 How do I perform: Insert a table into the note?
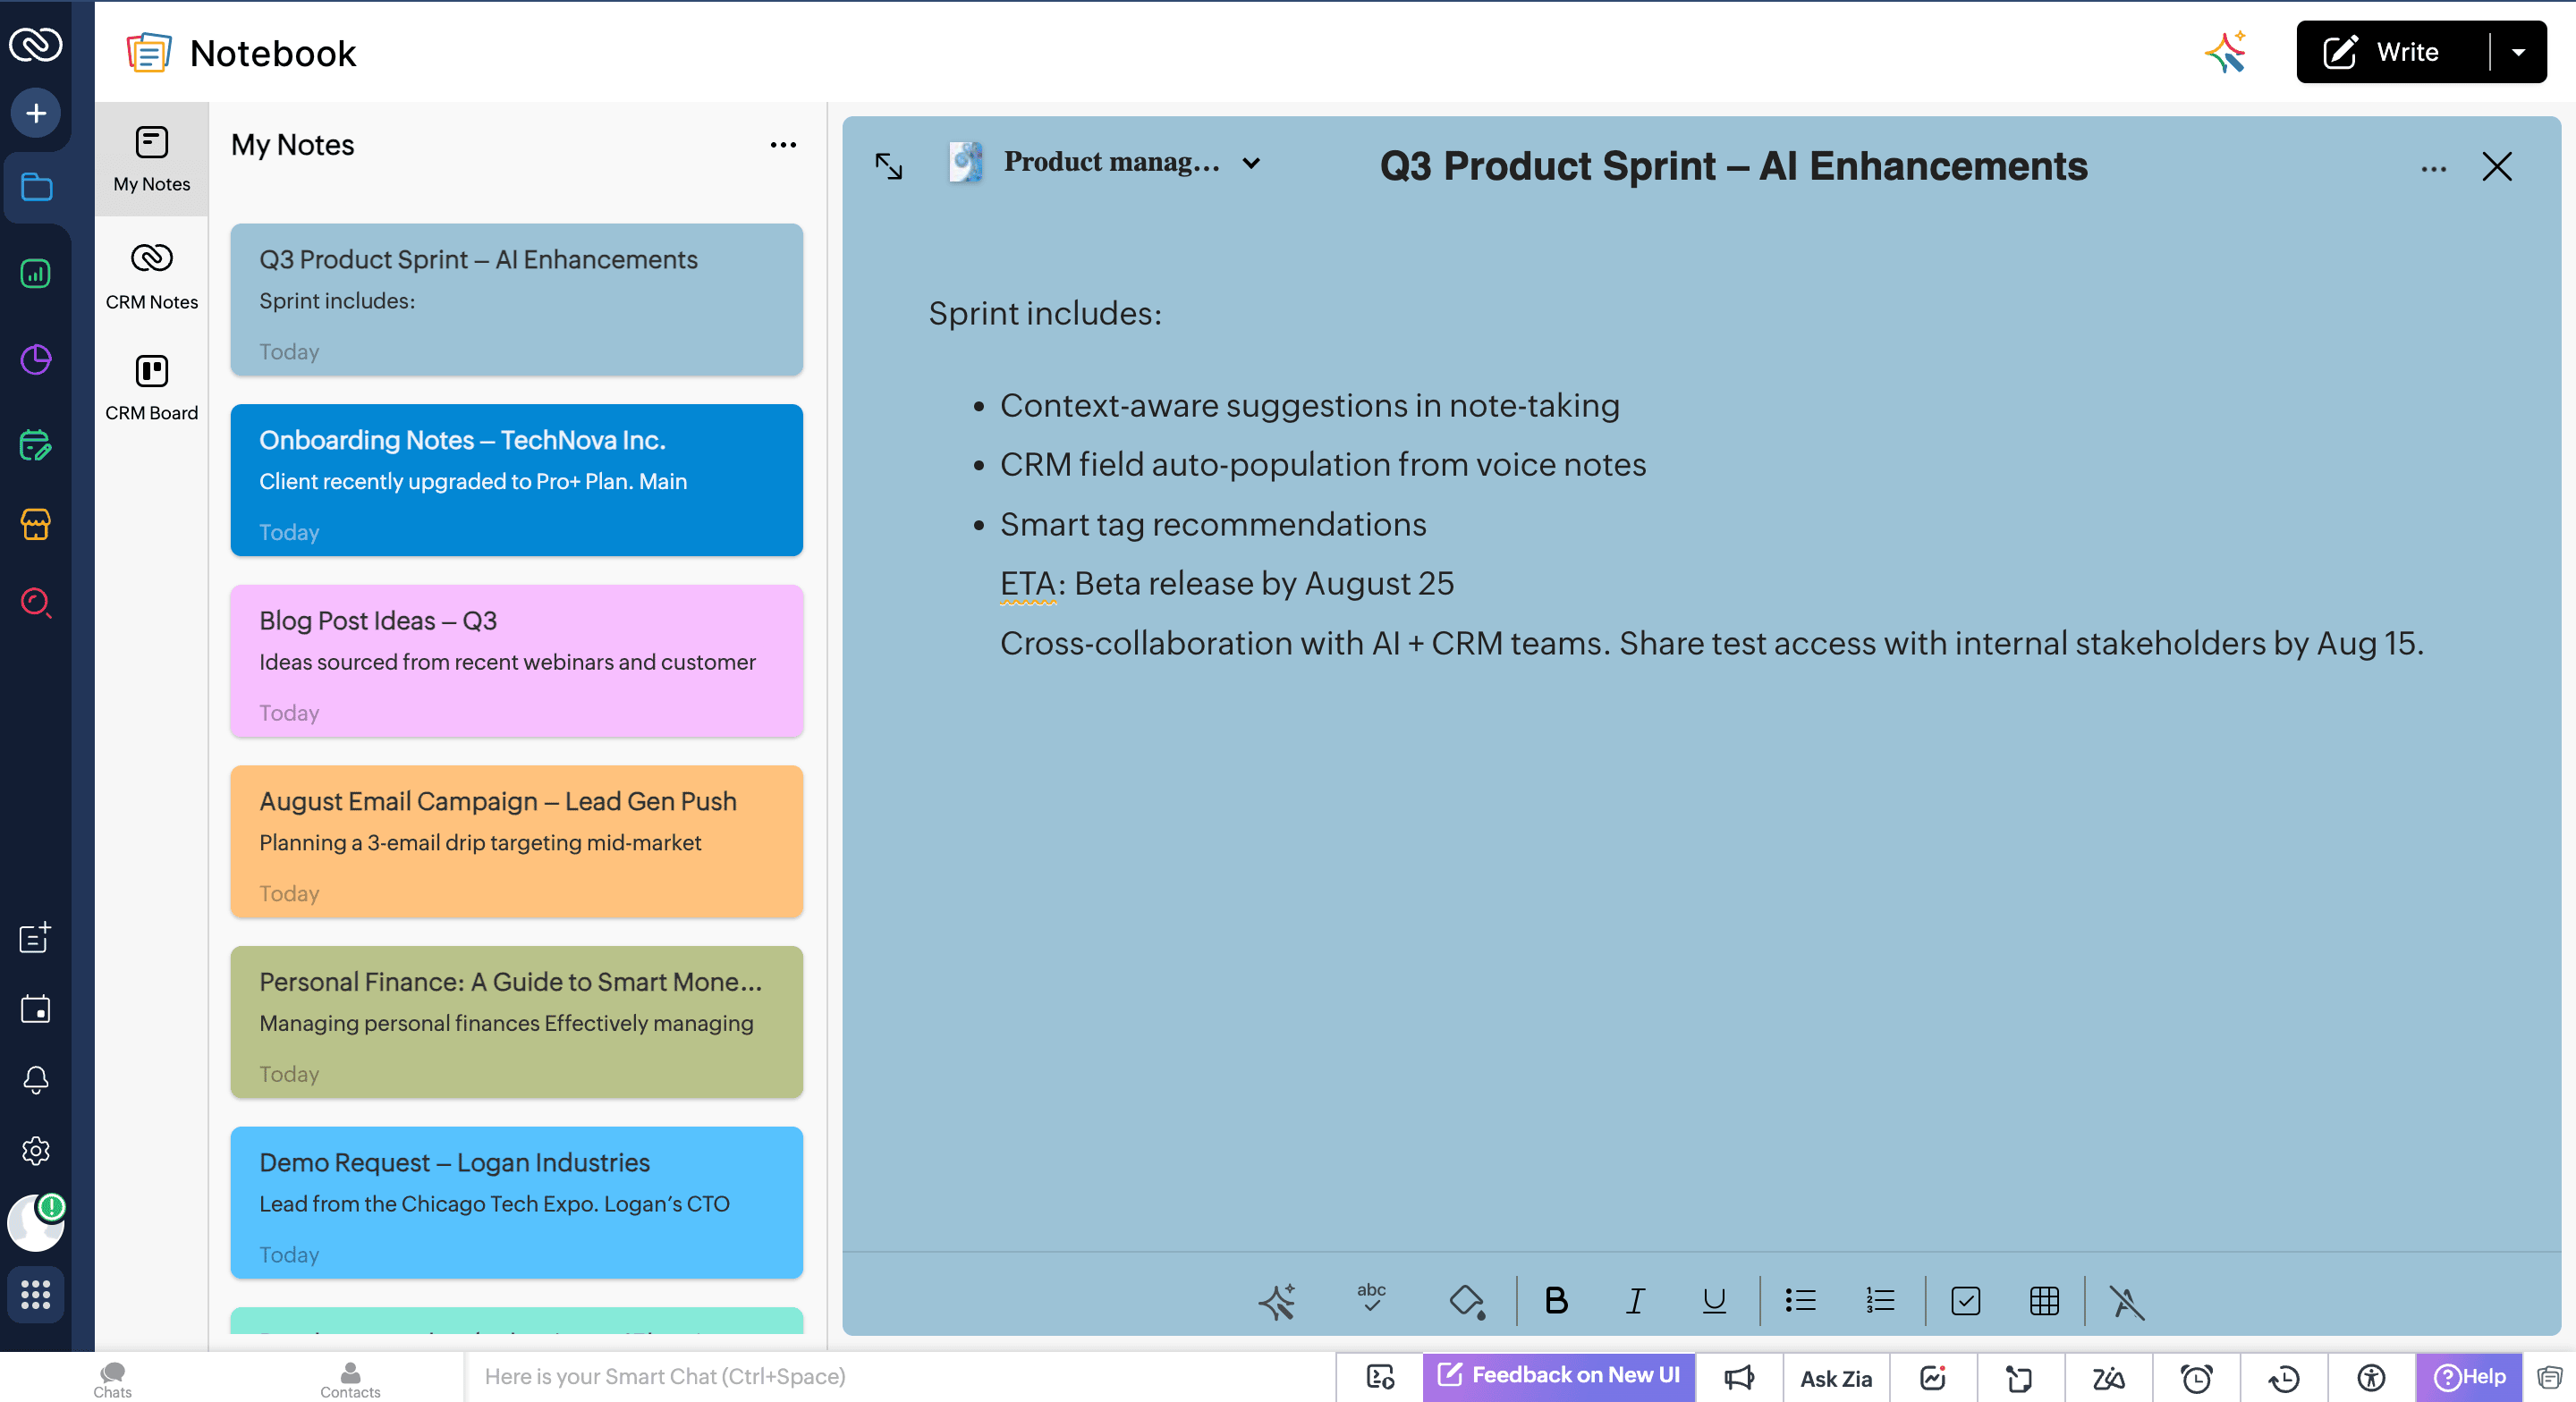tap(2044, 1300)
